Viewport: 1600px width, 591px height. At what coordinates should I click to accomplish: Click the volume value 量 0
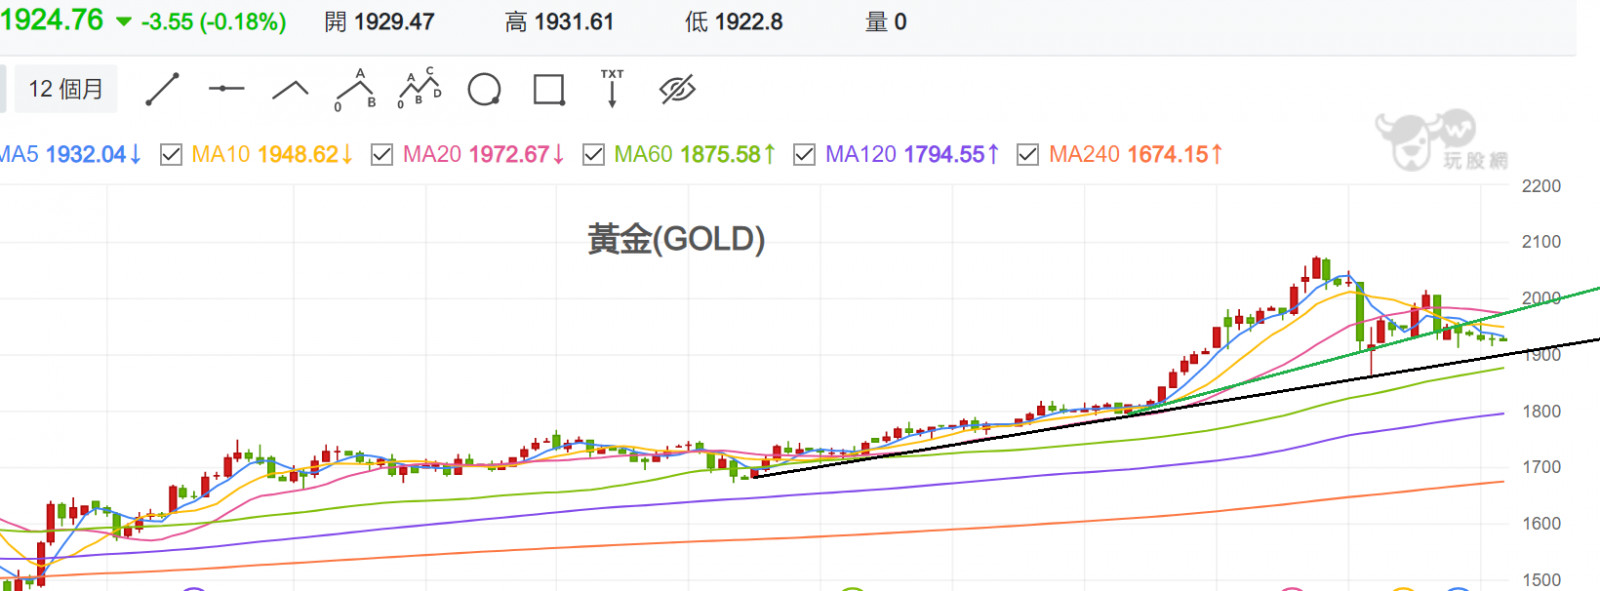(x=886, y=22)
